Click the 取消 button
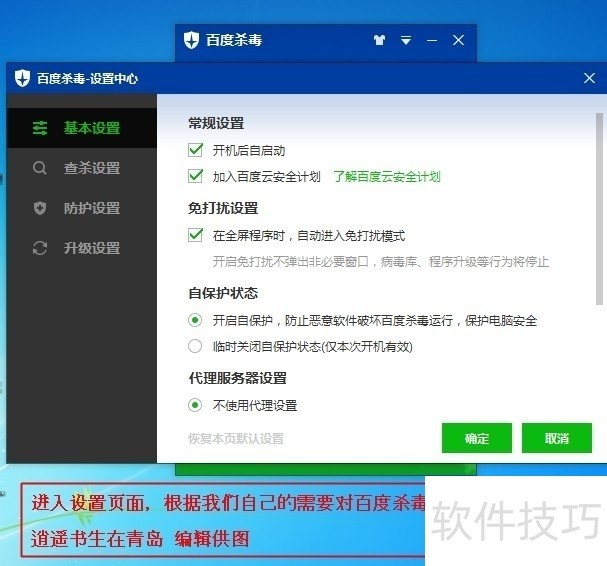The width and height of the screenshot is (607, 566). pyautogui.click(x=557, y=438)
